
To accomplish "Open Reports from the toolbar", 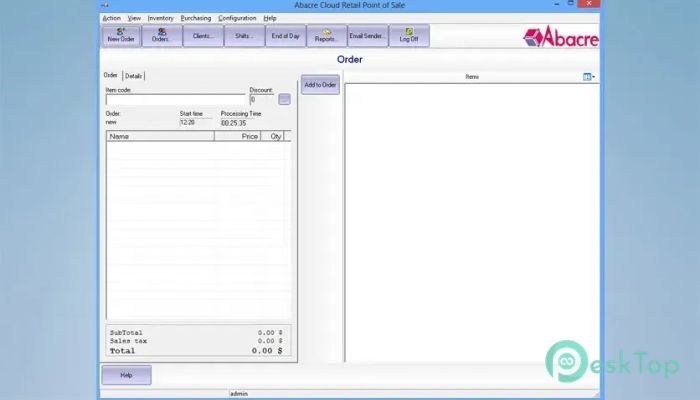I will [327, 36].
